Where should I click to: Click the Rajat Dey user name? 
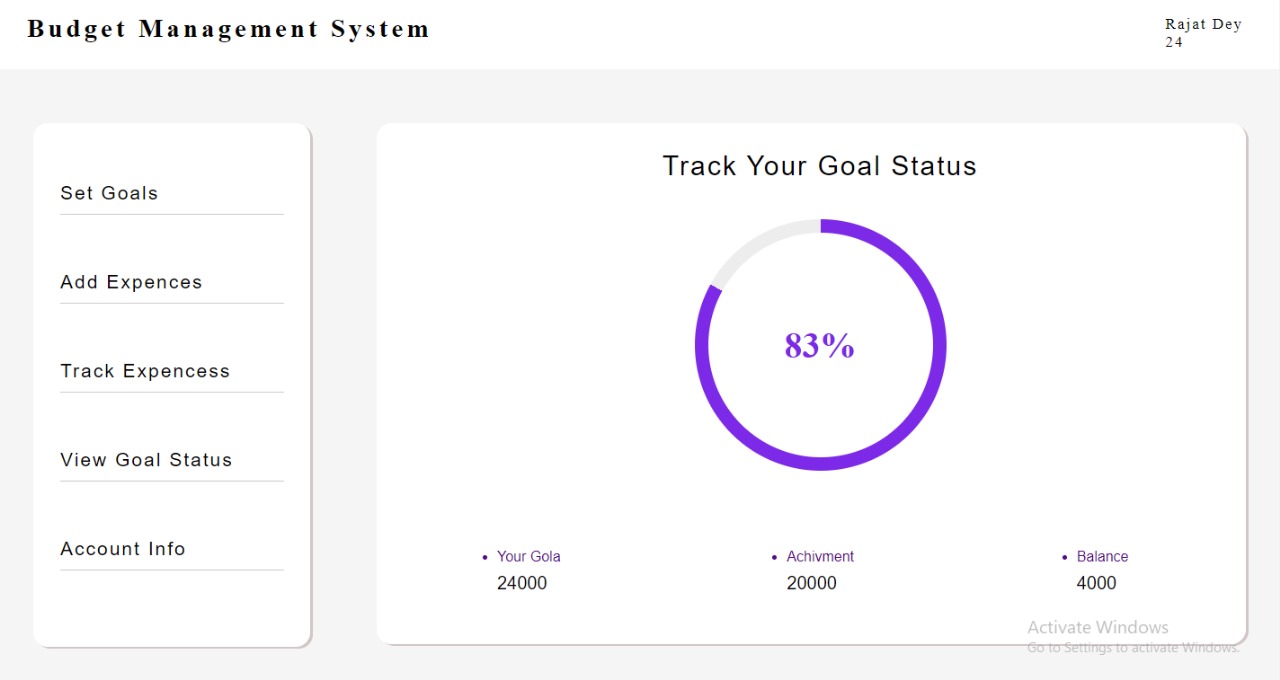click(1203, 24)
